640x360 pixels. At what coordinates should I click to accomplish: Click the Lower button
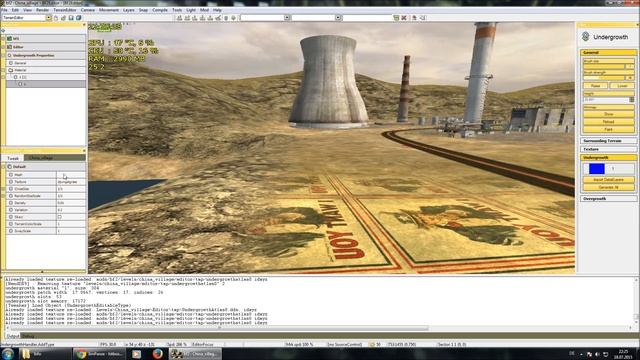622,86
